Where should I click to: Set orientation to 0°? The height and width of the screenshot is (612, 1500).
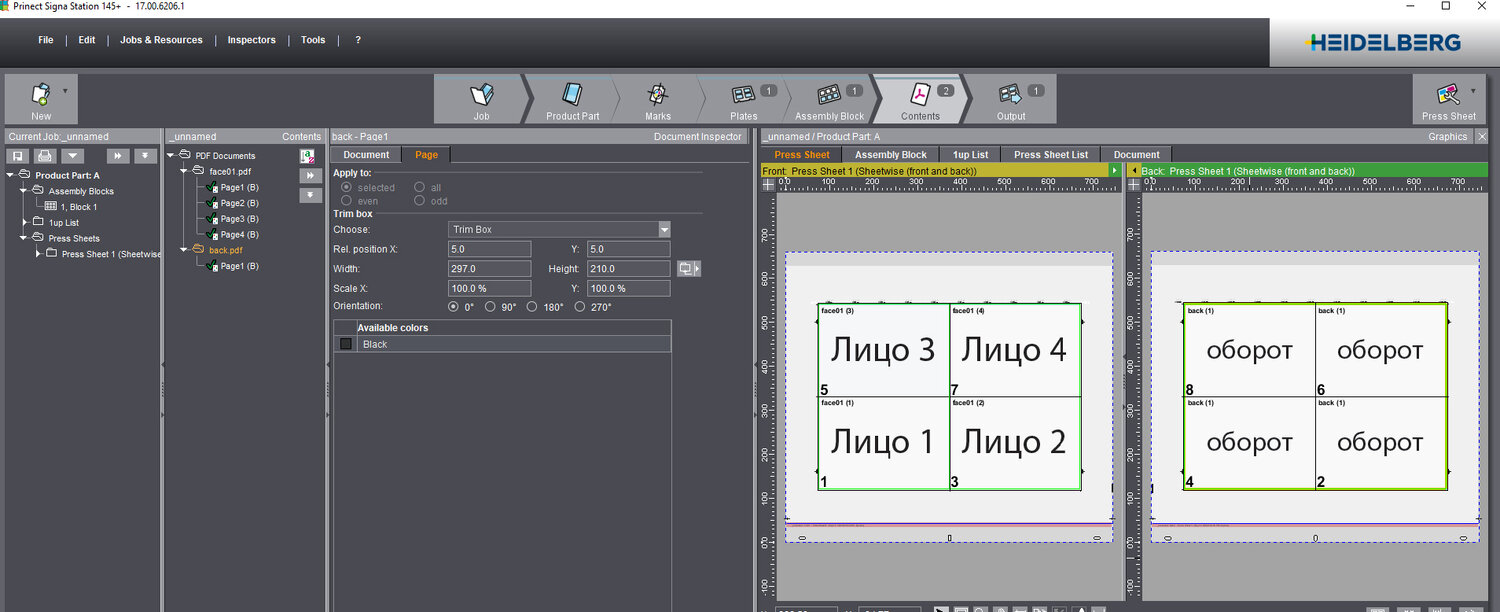click(x=454, y=307)
